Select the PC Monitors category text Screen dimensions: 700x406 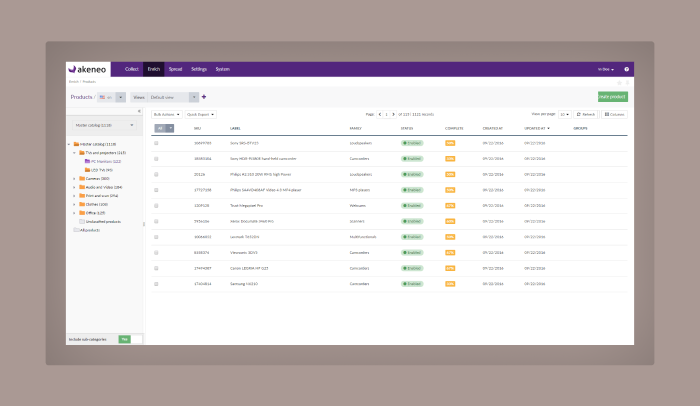click(106, 162)
